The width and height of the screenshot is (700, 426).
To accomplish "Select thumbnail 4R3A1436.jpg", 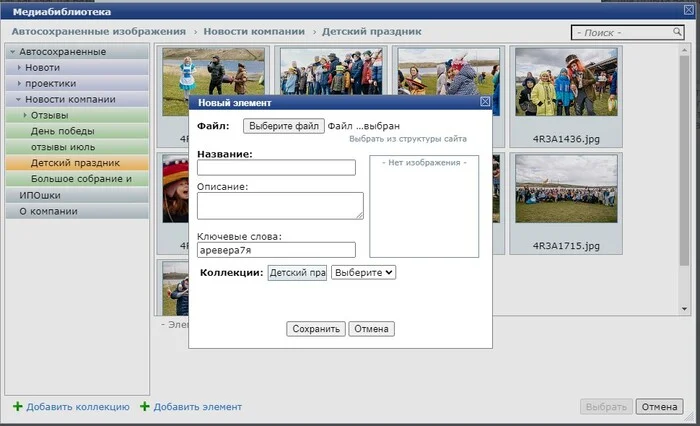I will pos(566,96).
